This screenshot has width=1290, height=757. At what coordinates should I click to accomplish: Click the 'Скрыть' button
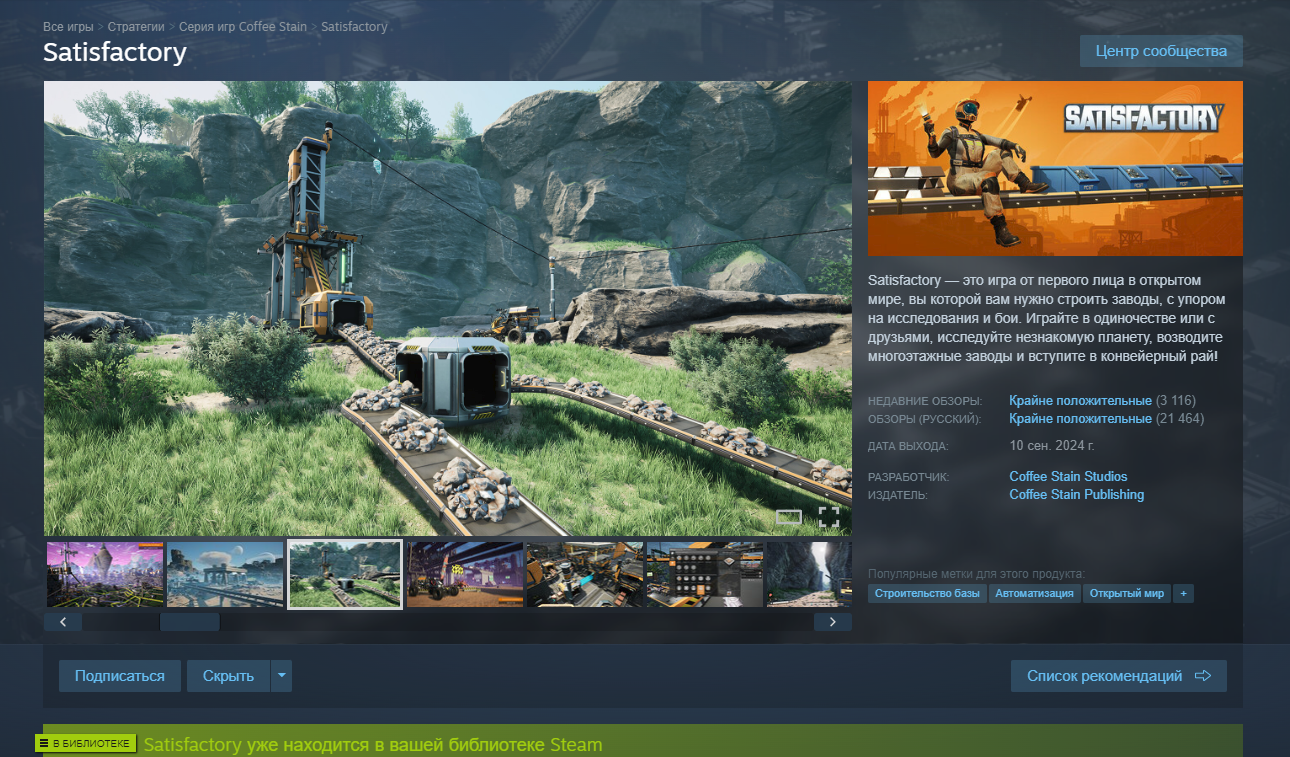coord(229,676)
